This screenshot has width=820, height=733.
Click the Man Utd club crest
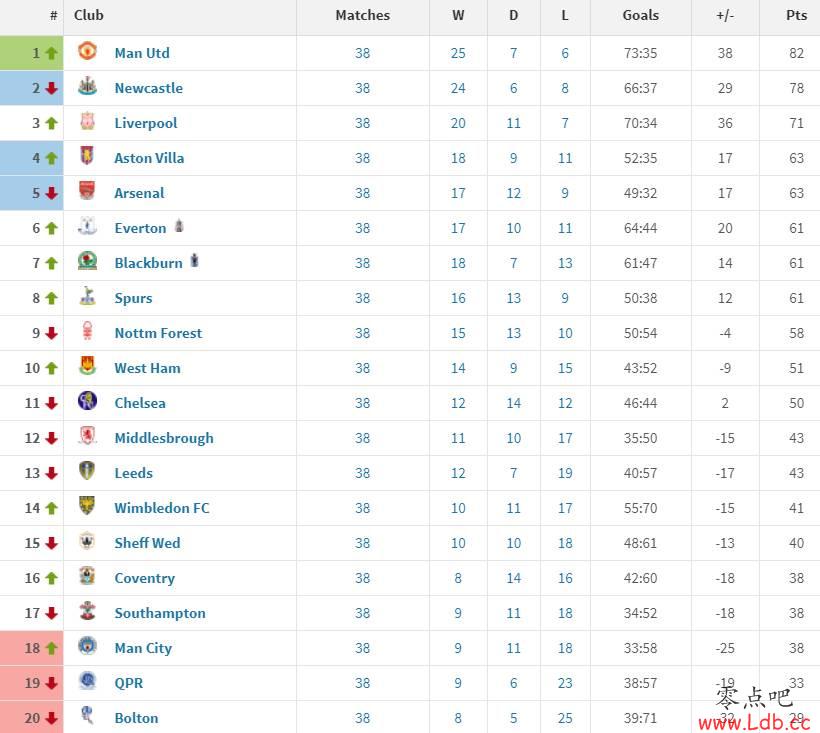(87, 51)
